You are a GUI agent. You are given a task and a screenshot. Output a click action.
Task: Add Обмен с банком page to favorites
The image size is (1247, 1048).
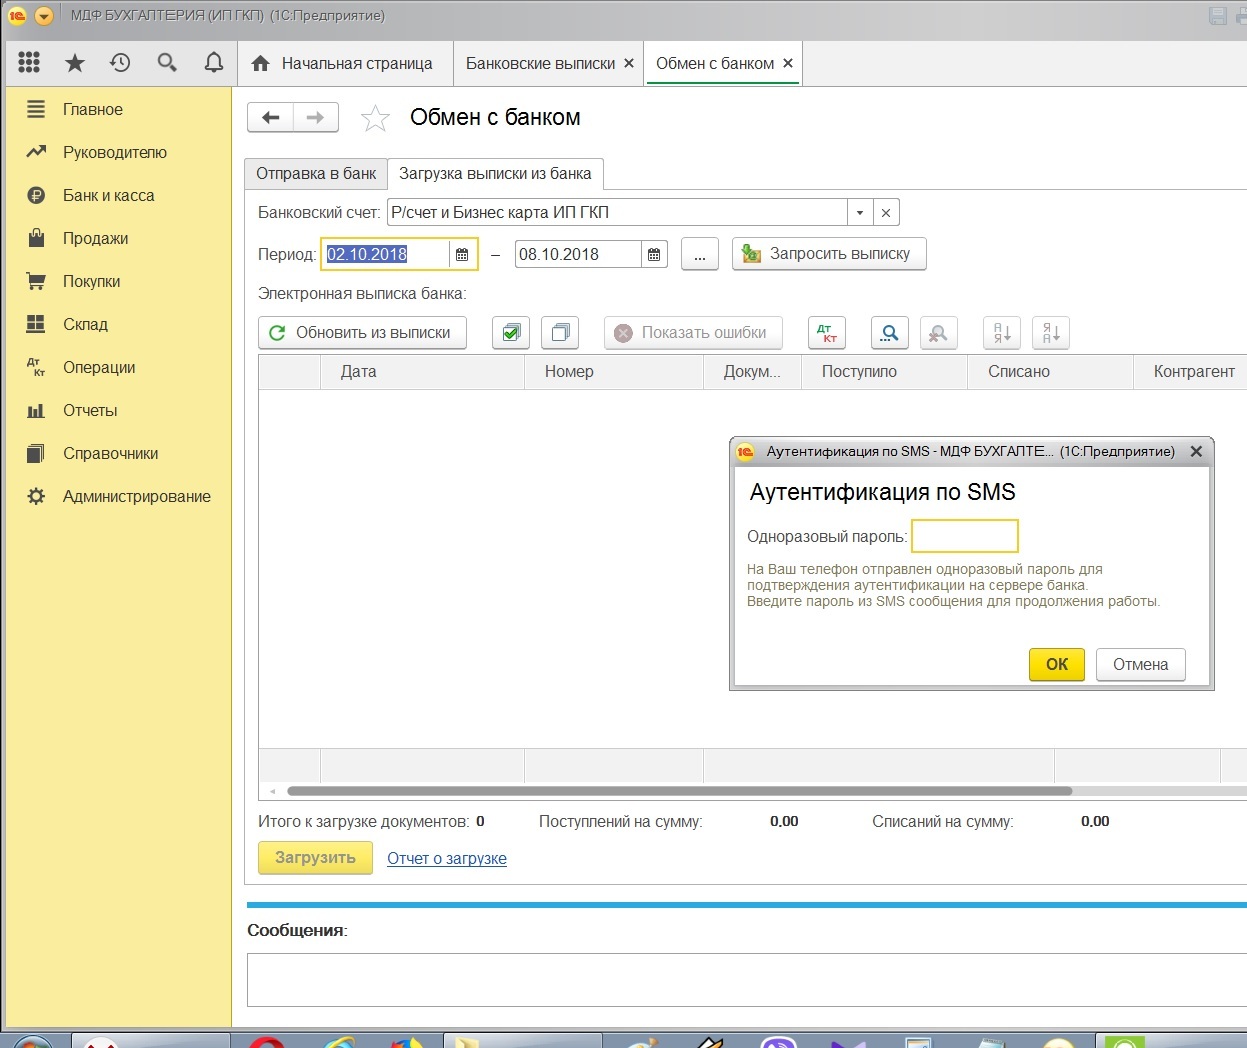coord(375,118)
